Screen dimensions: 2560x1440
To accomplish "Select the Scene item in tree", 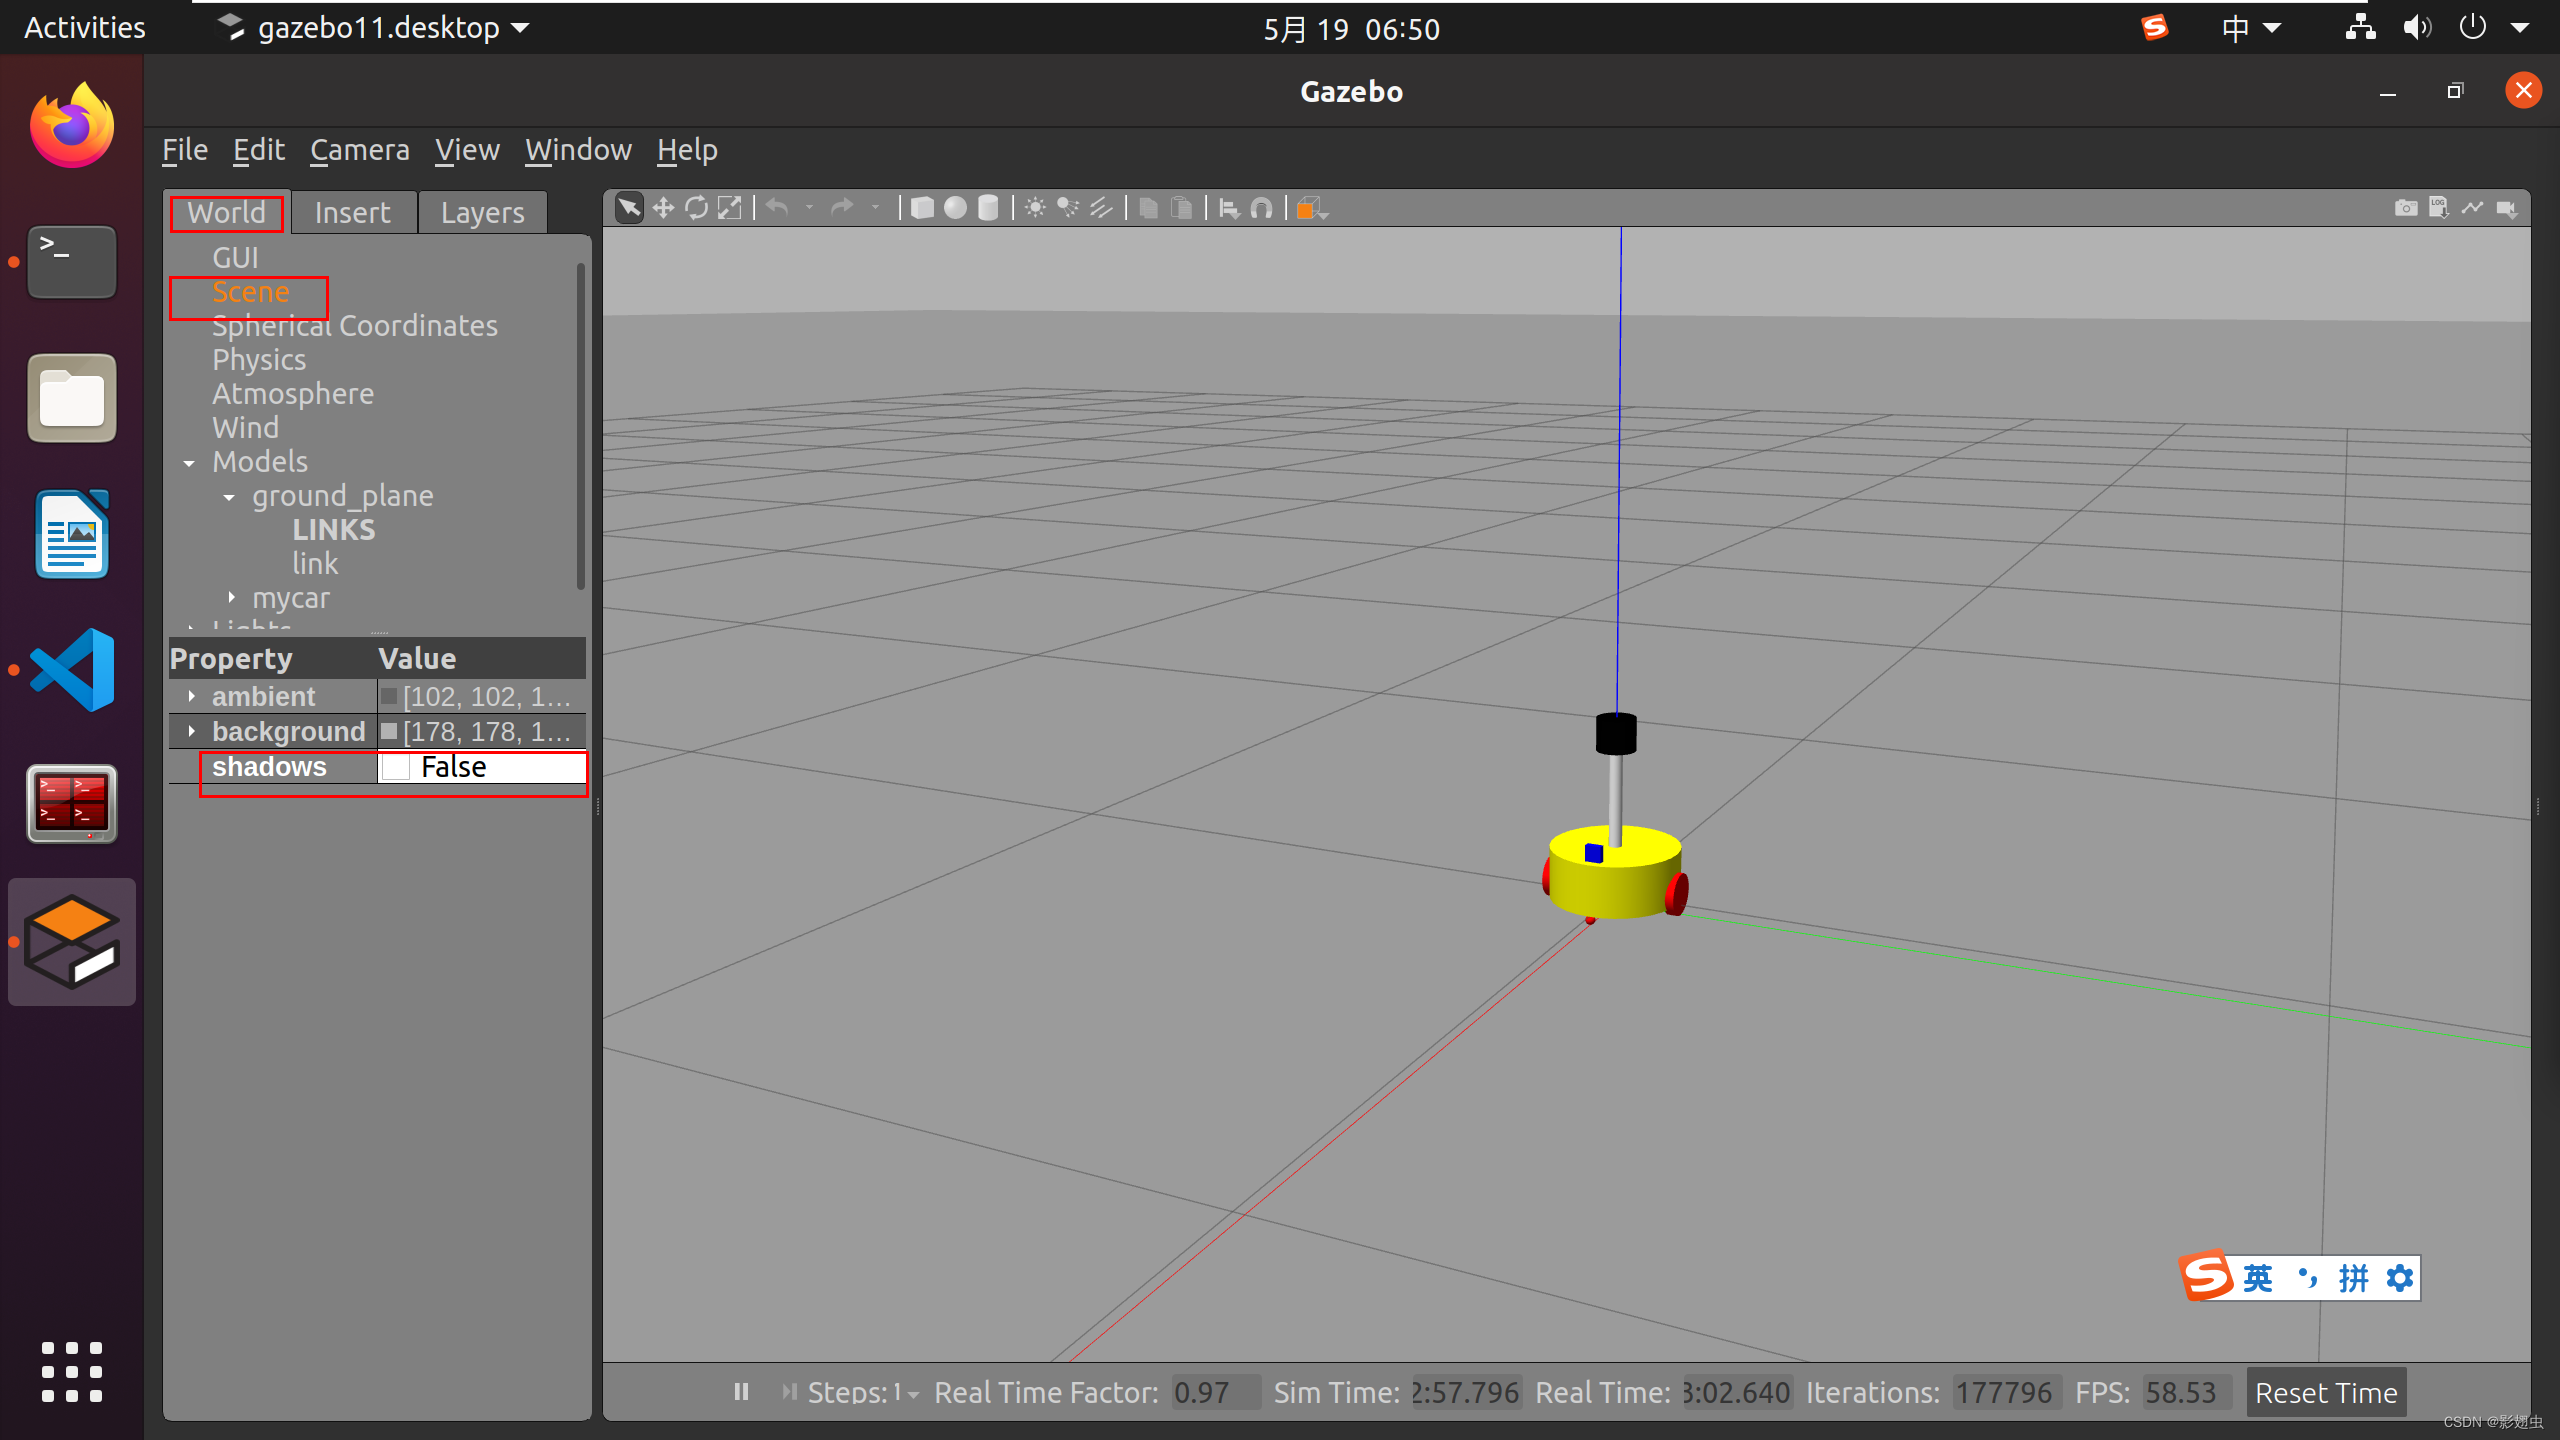I will click(251, 292).
